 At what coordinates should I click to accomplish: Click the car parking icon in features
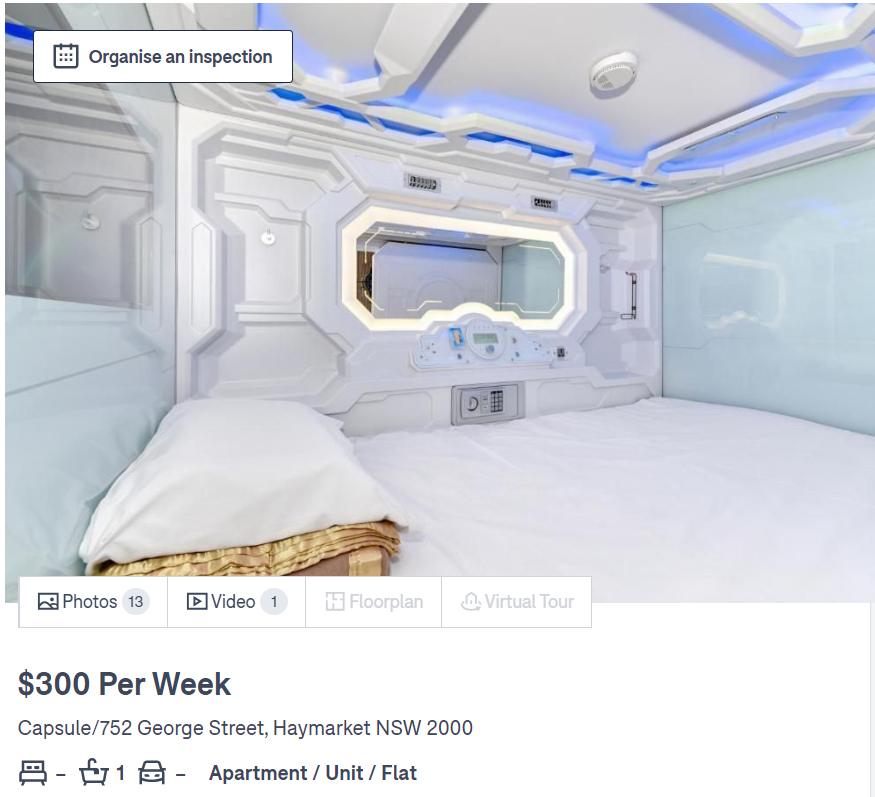[152, 773]
